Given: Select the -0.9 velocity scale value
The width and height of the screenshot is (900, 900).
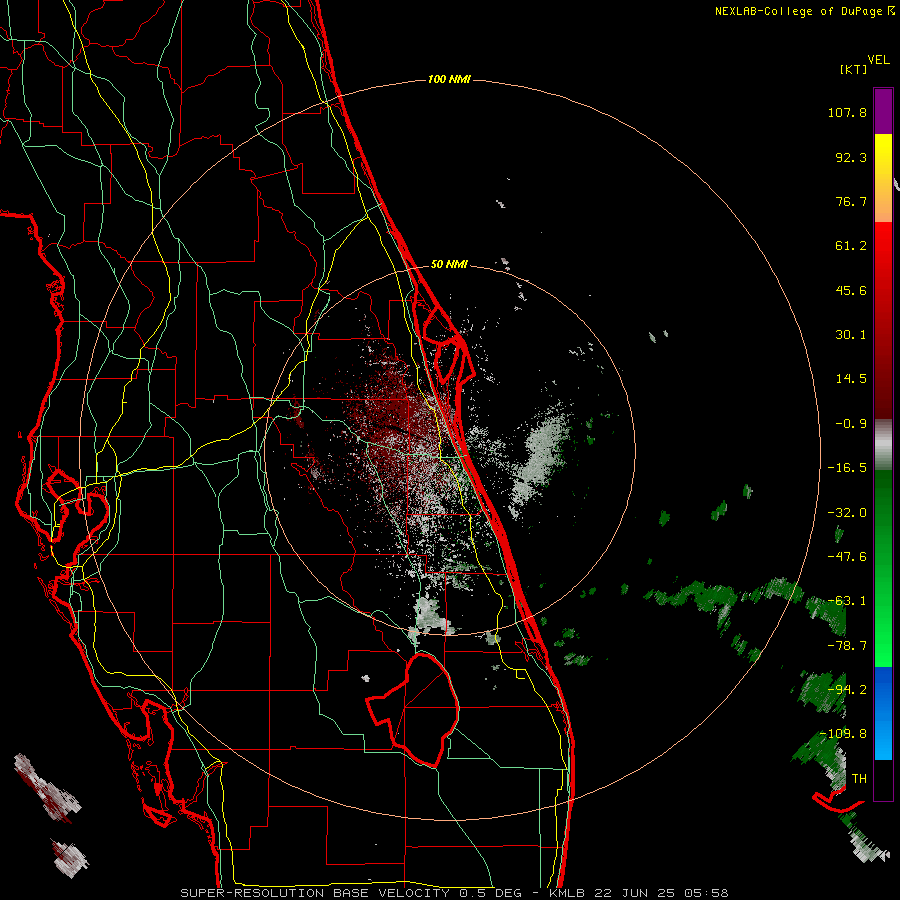Looking at the screenshot, I should (x=851, y=424).
